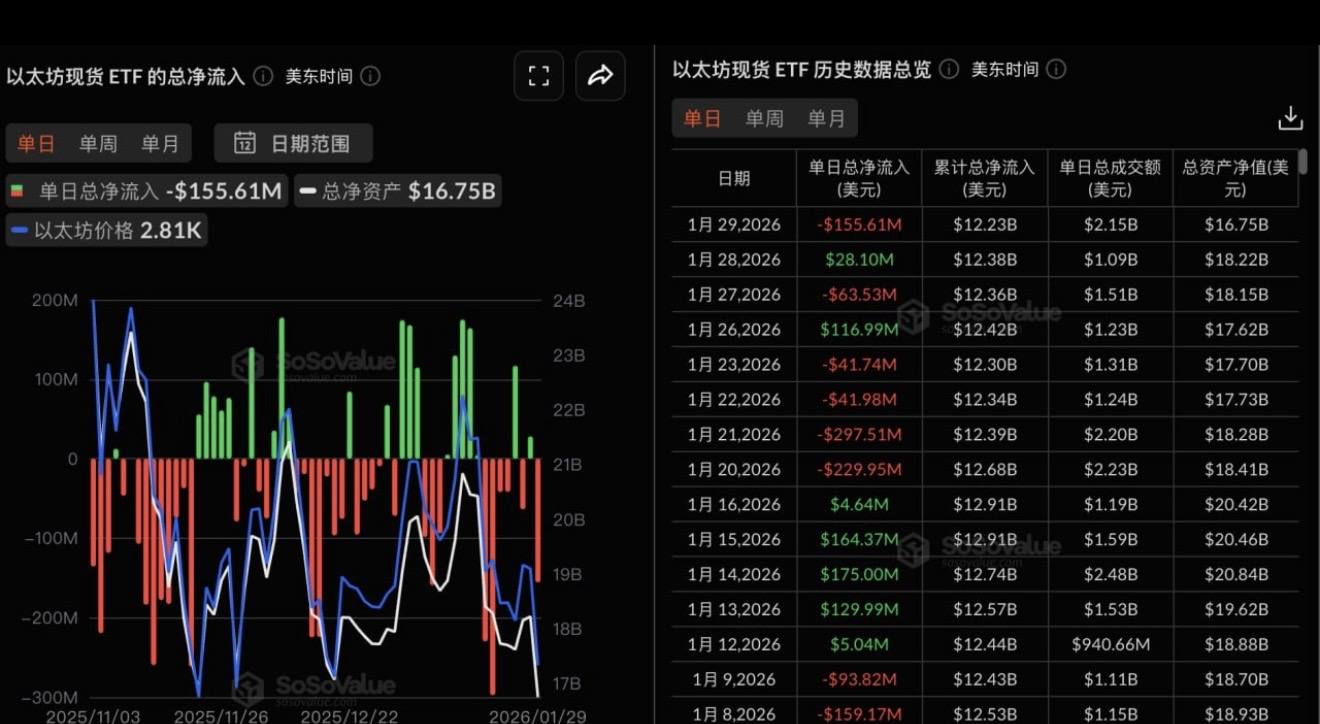Click the info icon next to left 美东时间 label
The image size is (1320, 724).
coord(369,76)
